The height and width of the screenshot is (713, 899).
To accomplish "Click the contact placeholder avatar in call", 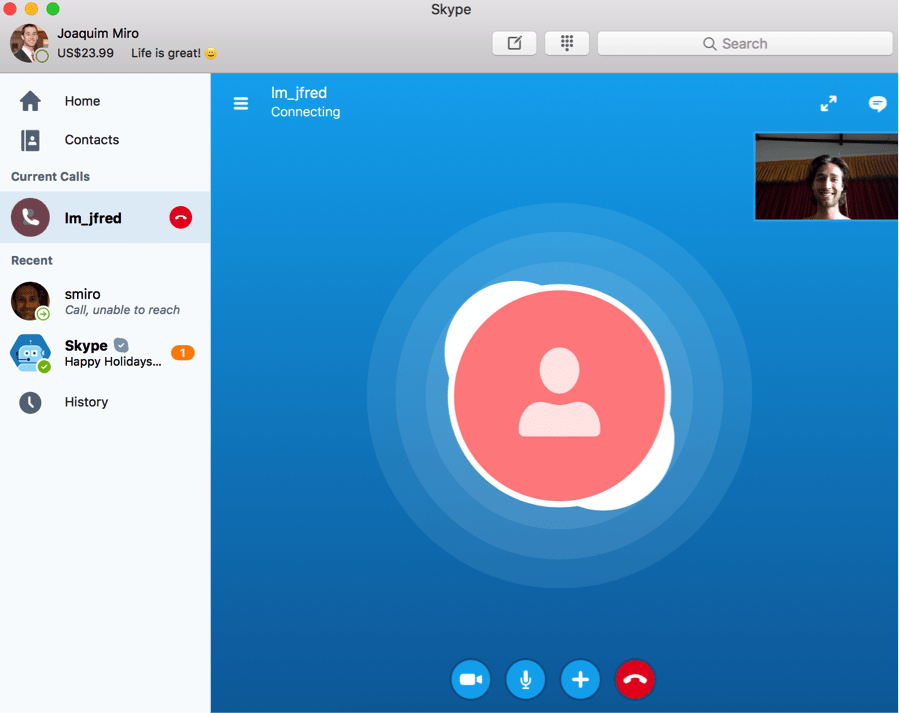I will (560, 395).
